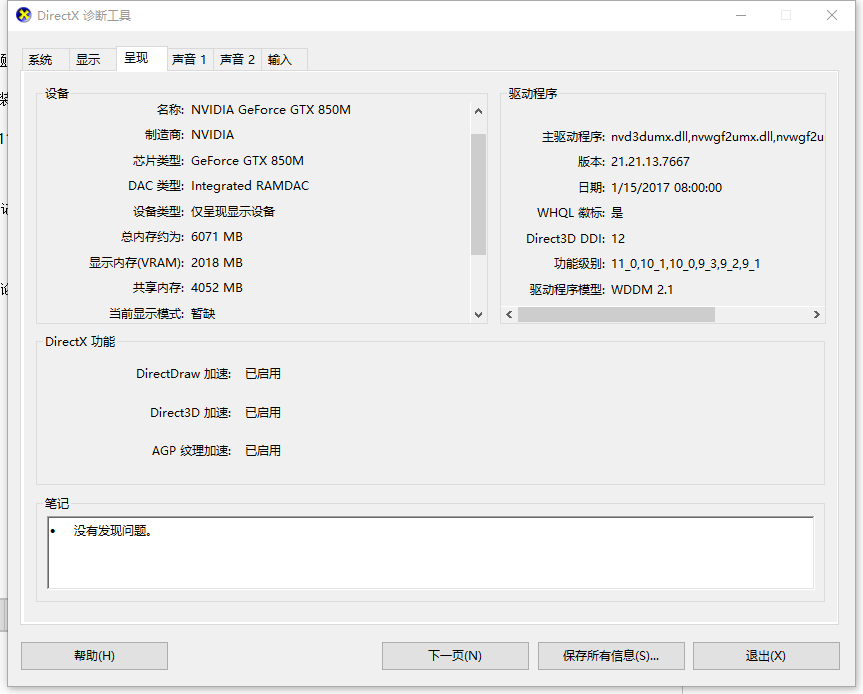Select the WDDM 2.1 driver model value
Screen dimensions: 863x694
(x=642, y=289)
